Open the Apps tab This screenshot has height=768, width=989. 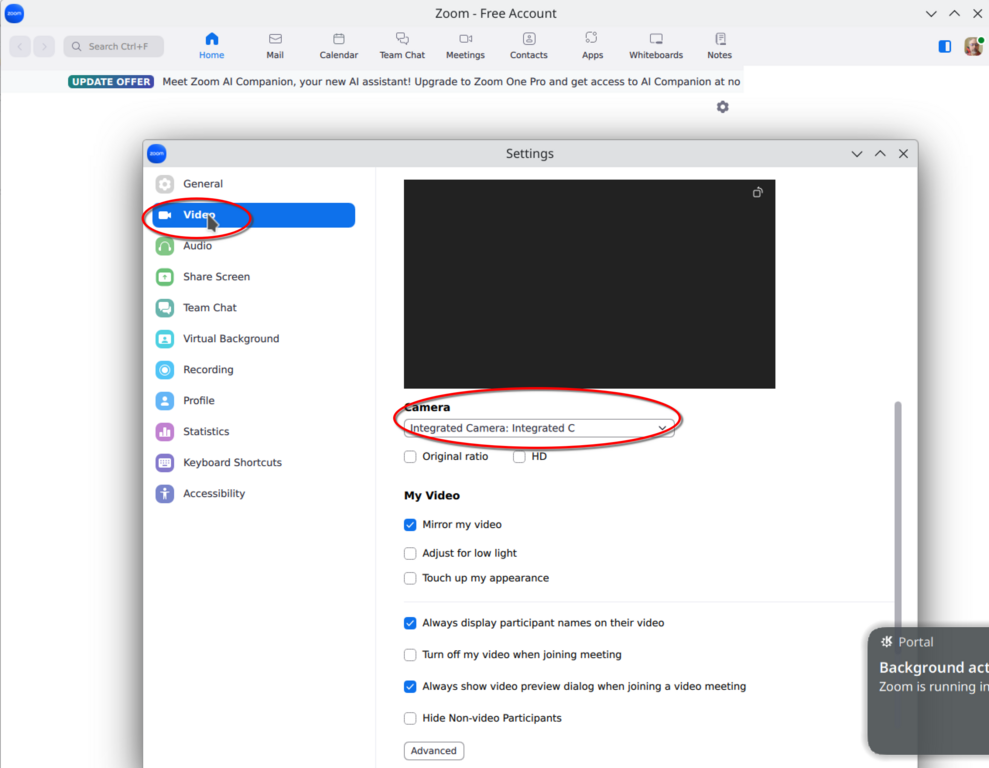point(592,46)
